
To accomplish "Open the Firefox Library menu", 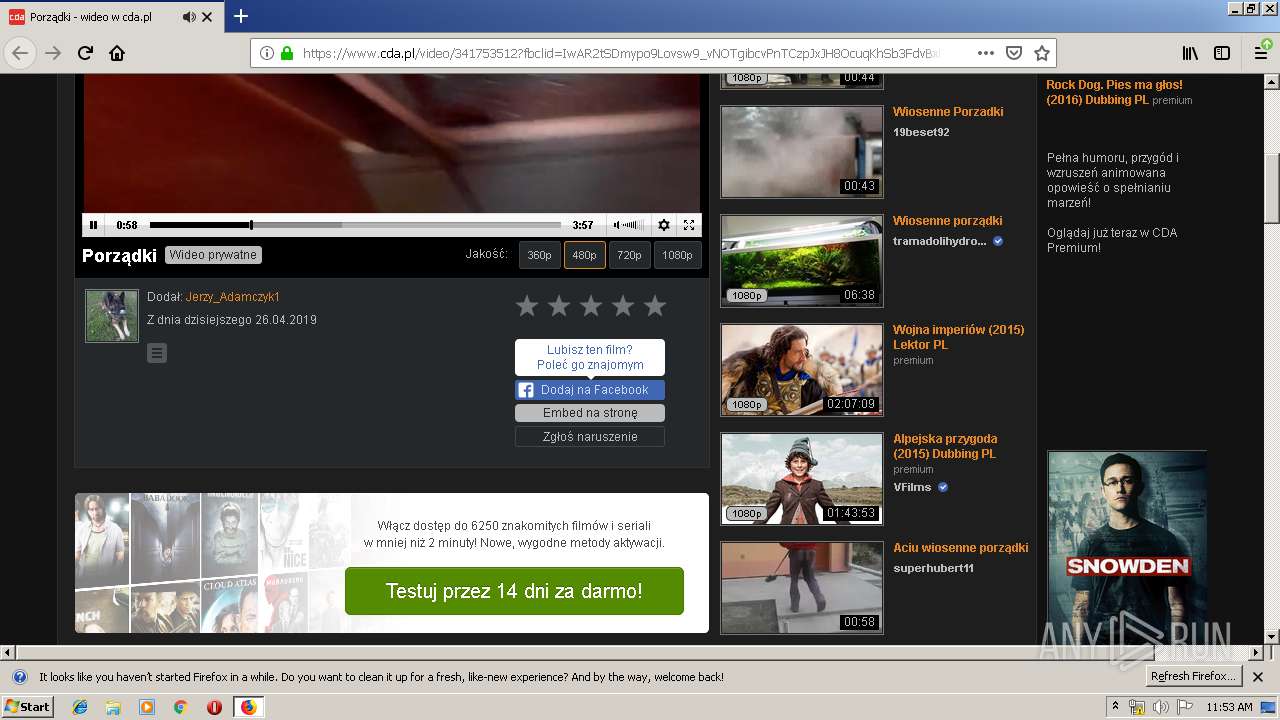I will coord(1190,53).
